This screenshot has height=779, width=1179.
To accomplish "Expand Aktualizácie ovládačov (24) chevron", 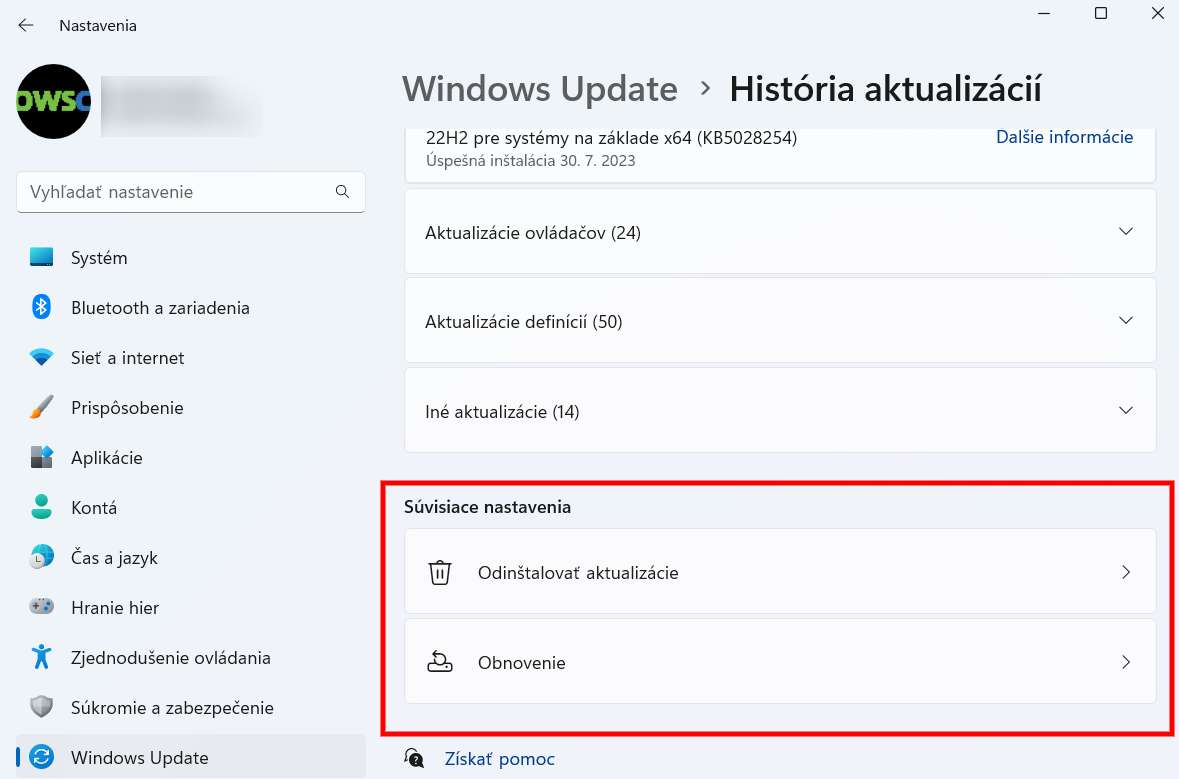I will [x=1126, y=232].
